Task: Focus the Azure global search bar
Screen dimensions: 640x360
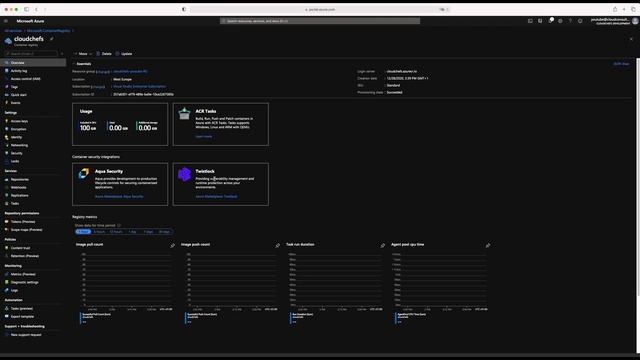Action: pos(320,21)
